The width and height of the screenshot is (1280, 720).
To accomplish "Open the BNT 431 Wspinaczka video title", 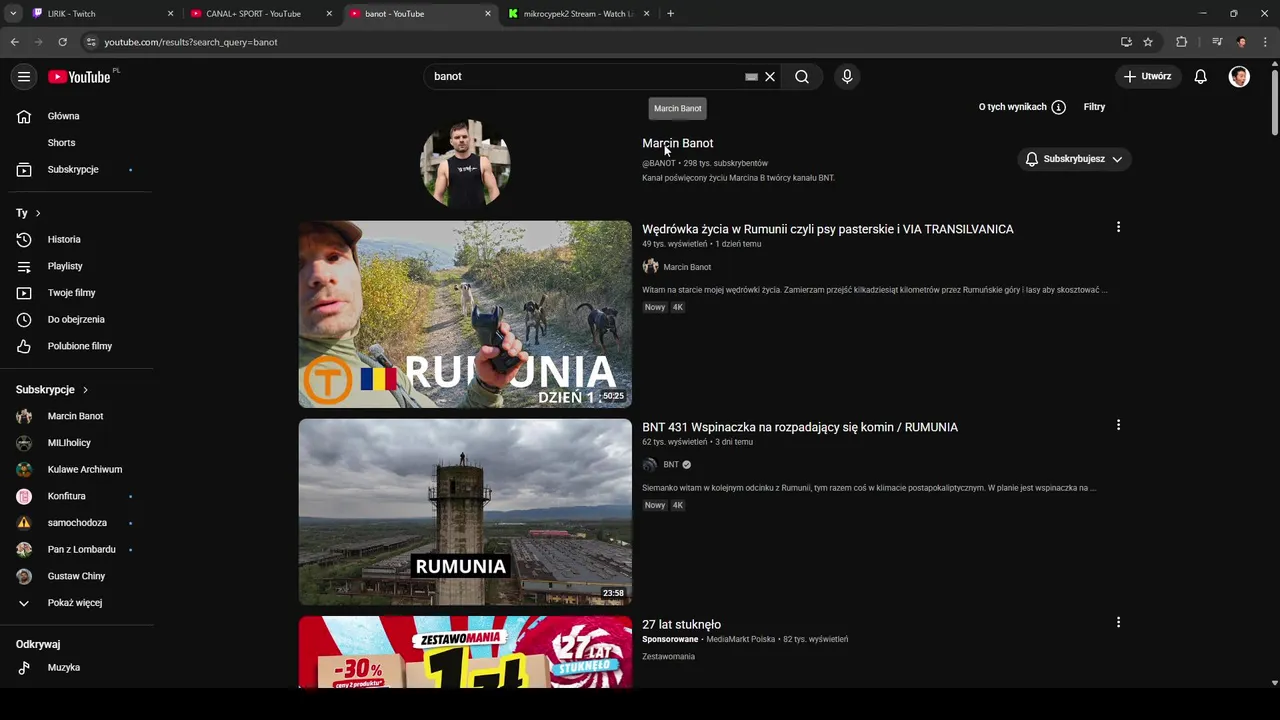I will [x=800, y=427].
